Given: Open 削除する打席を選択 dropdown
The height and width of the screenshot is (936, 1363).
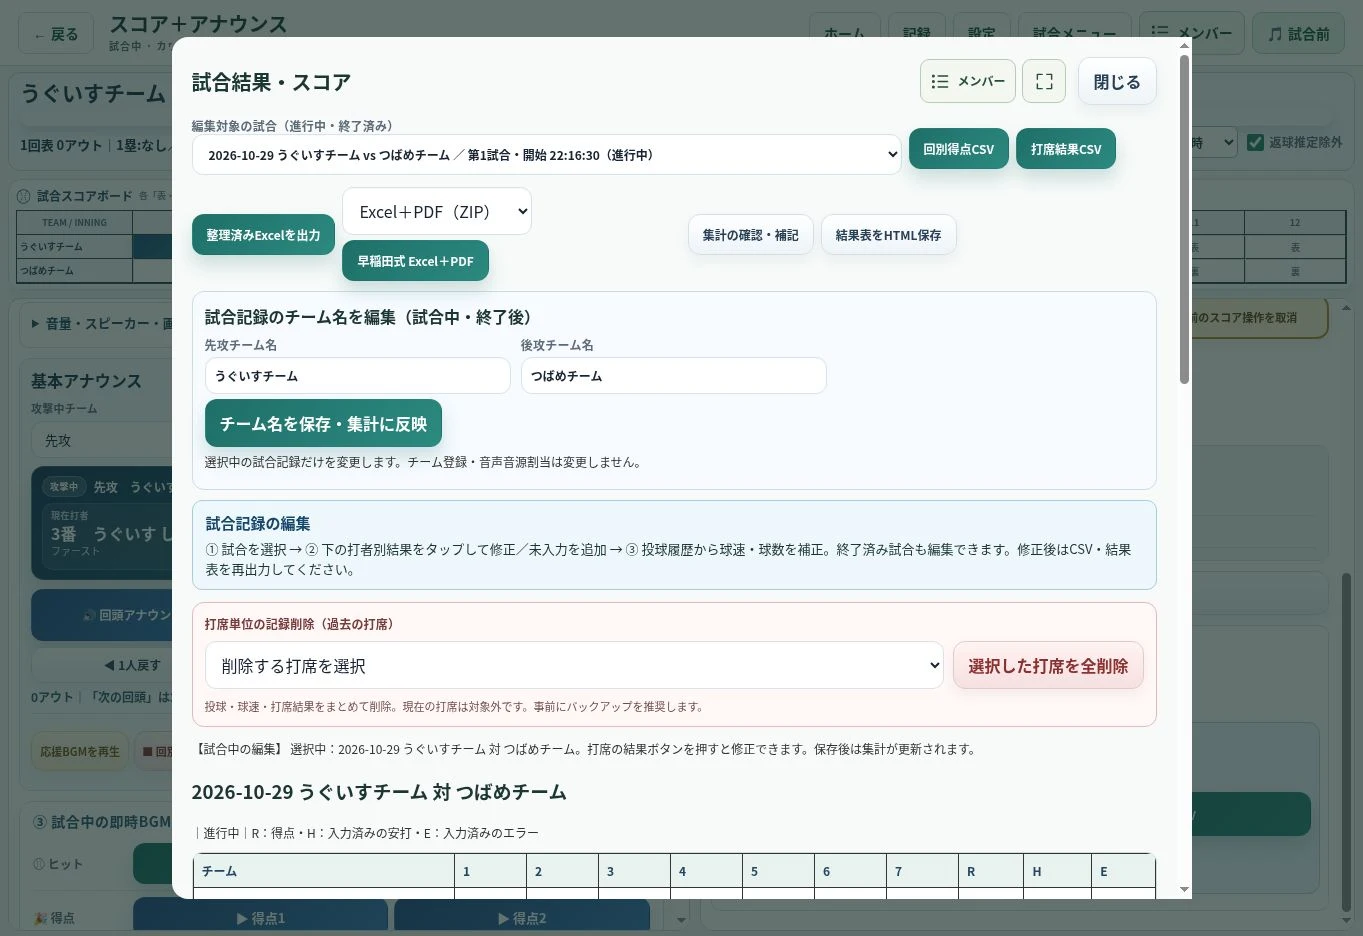Looking at the screenshot, I should pyautogui.click(x=574, y=665).
